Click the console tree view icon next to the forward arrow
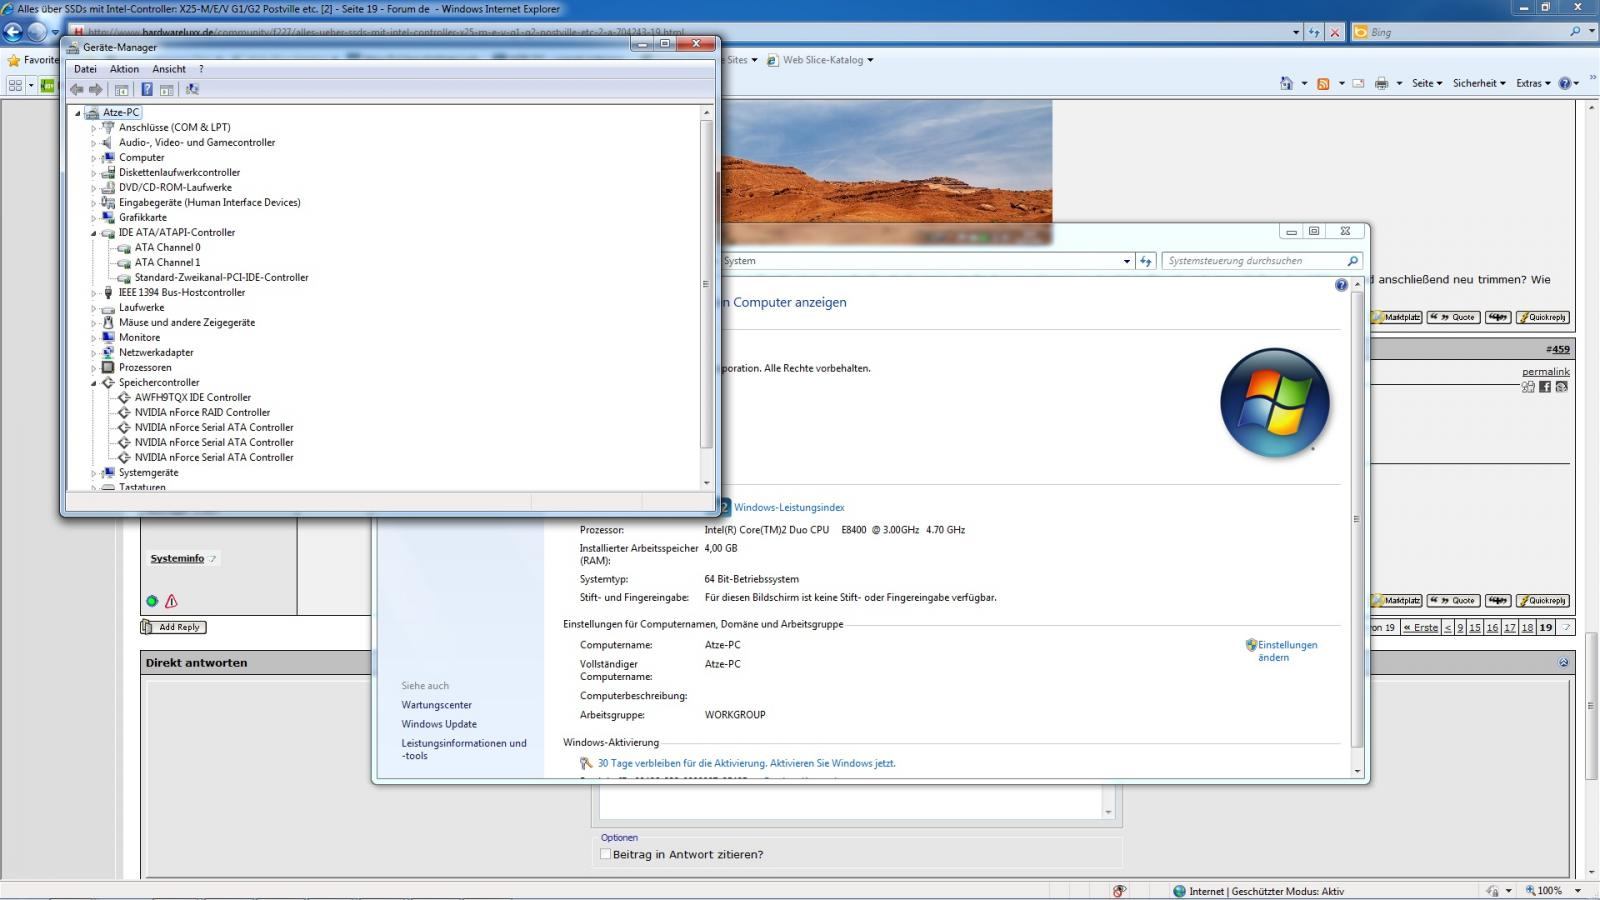This screenshot has height=900, width=1600. [x=122, y=89]
